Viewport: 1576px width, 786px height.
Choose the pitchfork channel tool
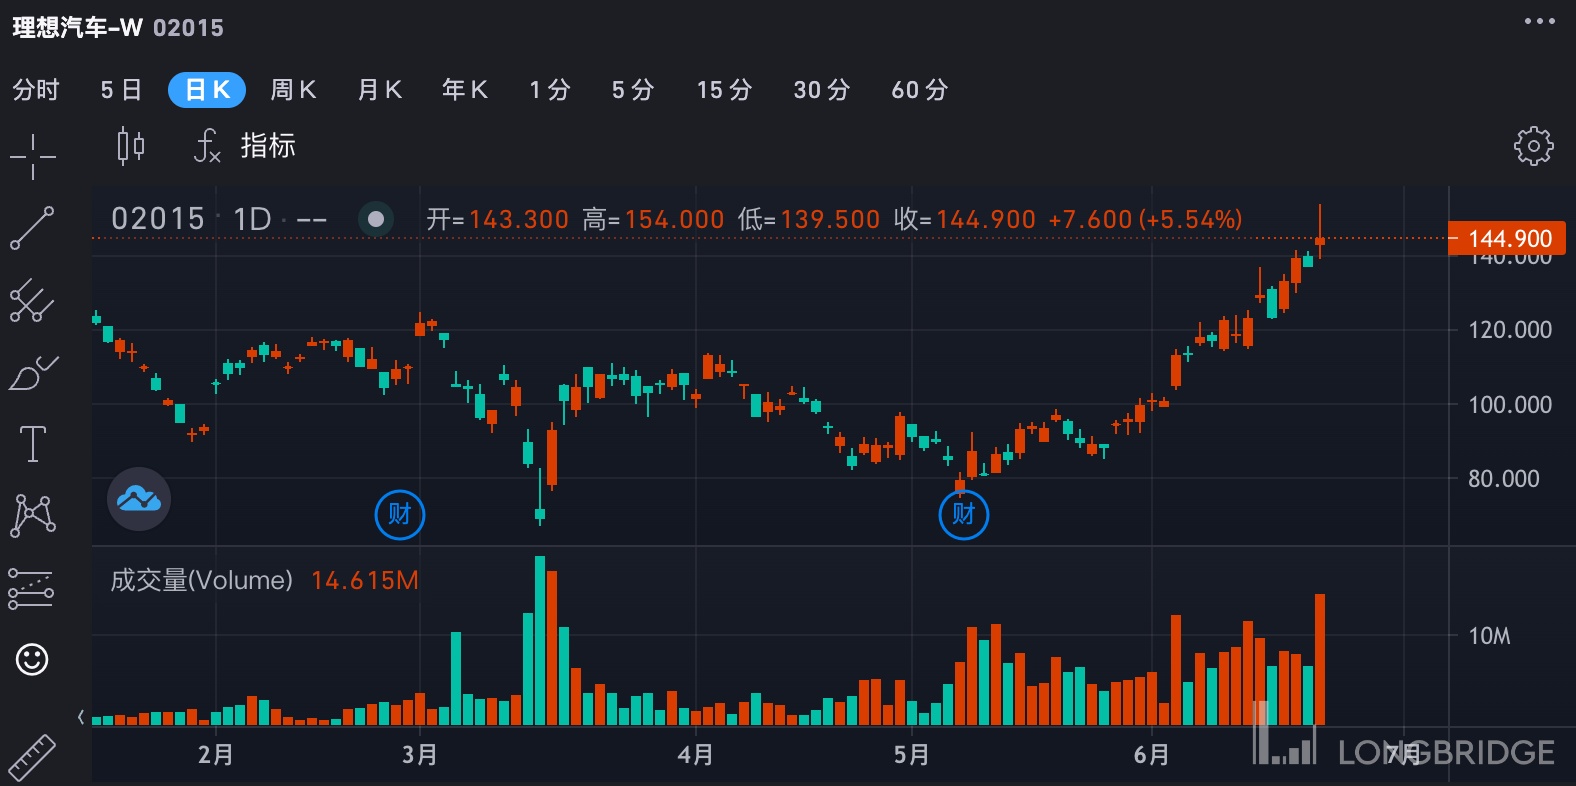point(32,300)
